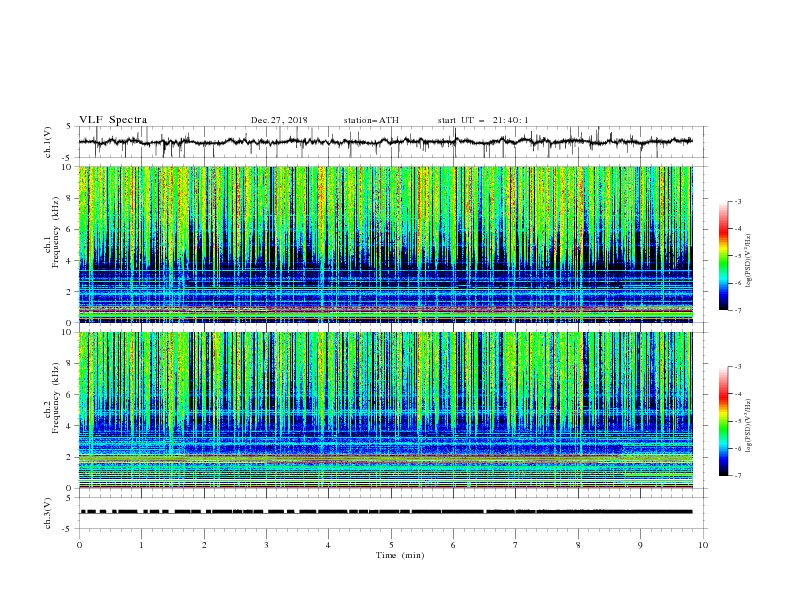792x612 pixels.
Task: Click the ch.2 frequency axis "8" tick label
Action: (x=71, y=364)
